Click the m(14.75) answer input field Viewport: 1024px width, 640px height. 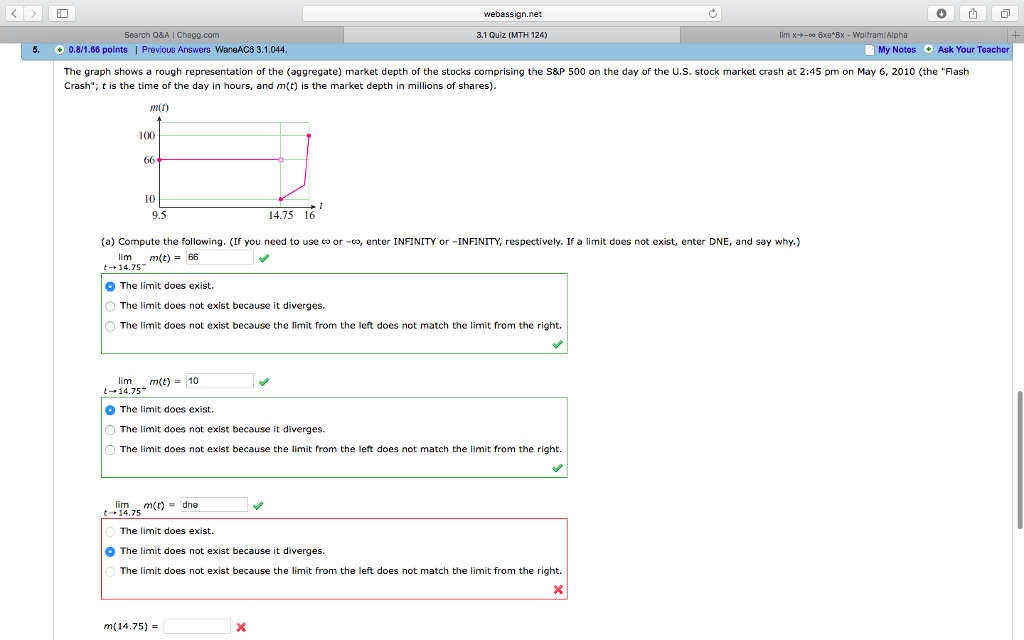[196, 625]
